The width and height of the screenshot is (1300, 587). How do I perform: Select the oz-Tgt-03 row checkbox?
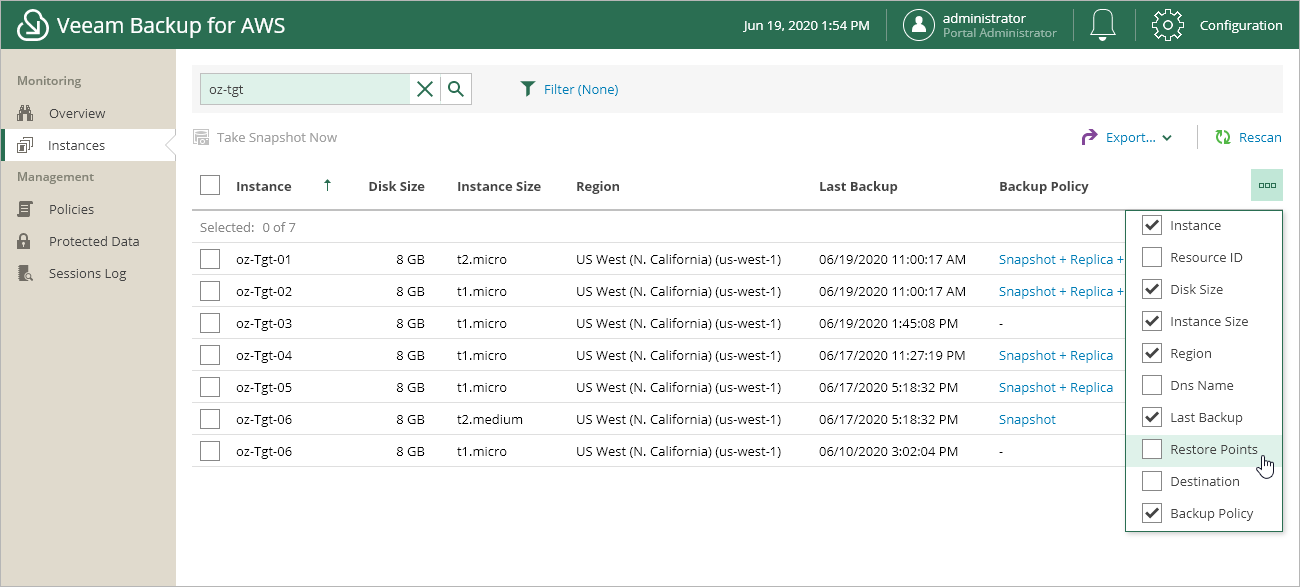click(x=210, y=323)
